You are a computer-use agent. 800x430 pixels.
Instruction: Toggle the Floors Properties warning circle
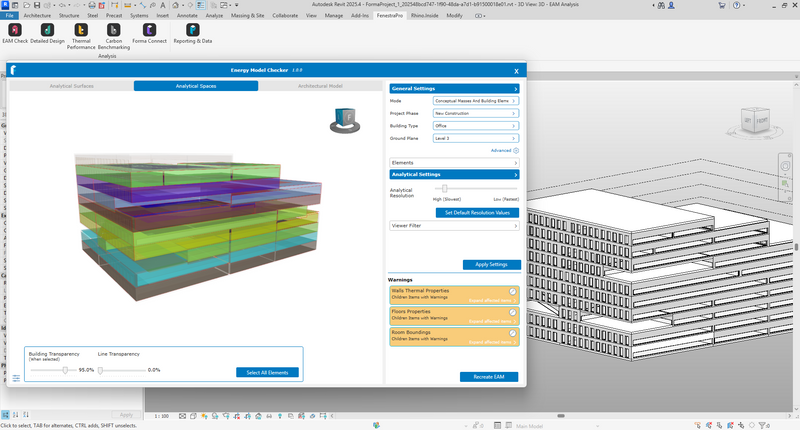(x=512, y=312)
